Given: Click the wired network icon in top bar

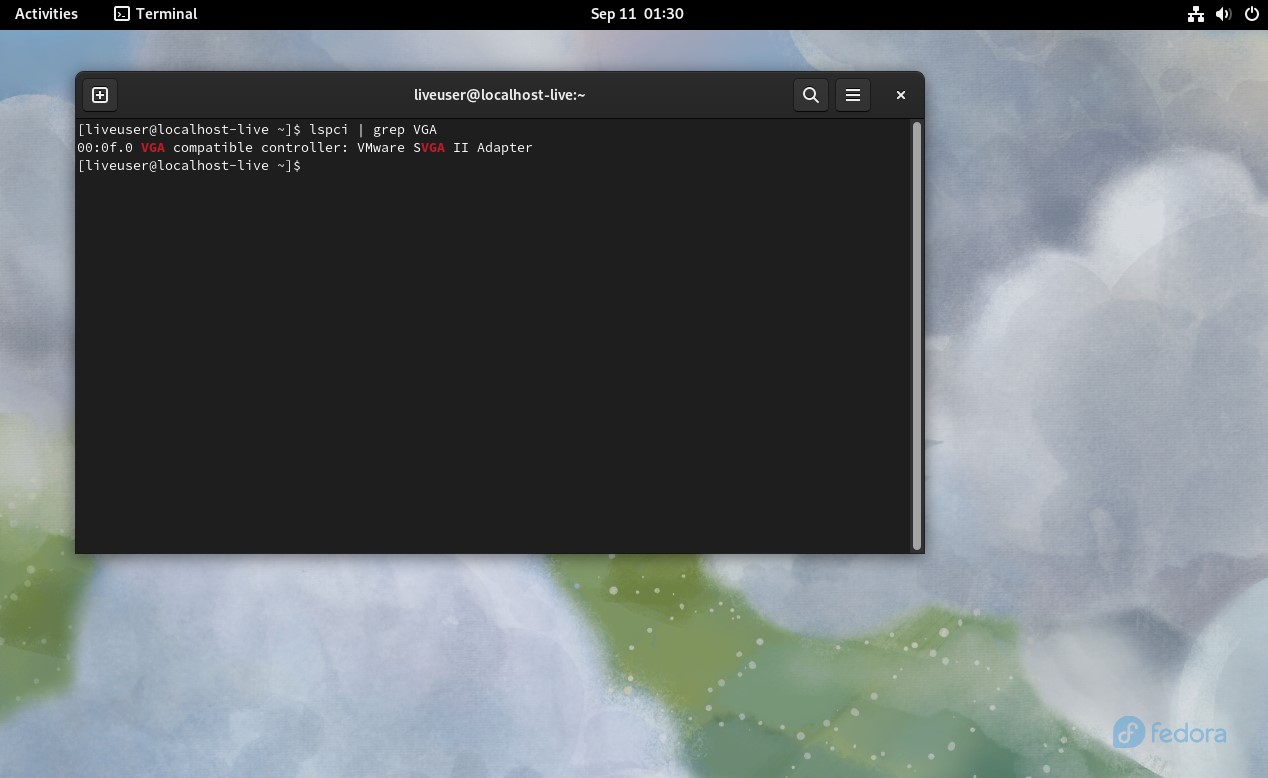Looking at the screenshot, I should tap(1196, 14).
